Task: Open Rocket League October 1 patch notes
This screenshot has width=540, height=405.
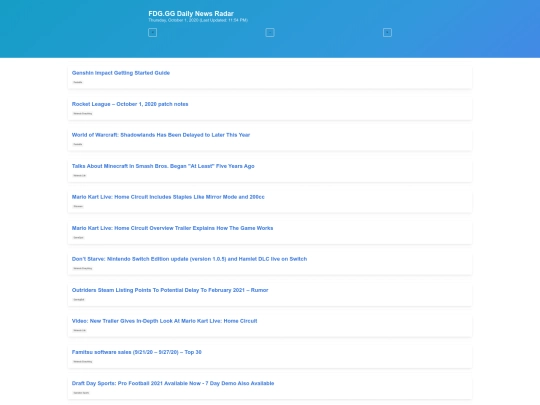Action: 130,104
